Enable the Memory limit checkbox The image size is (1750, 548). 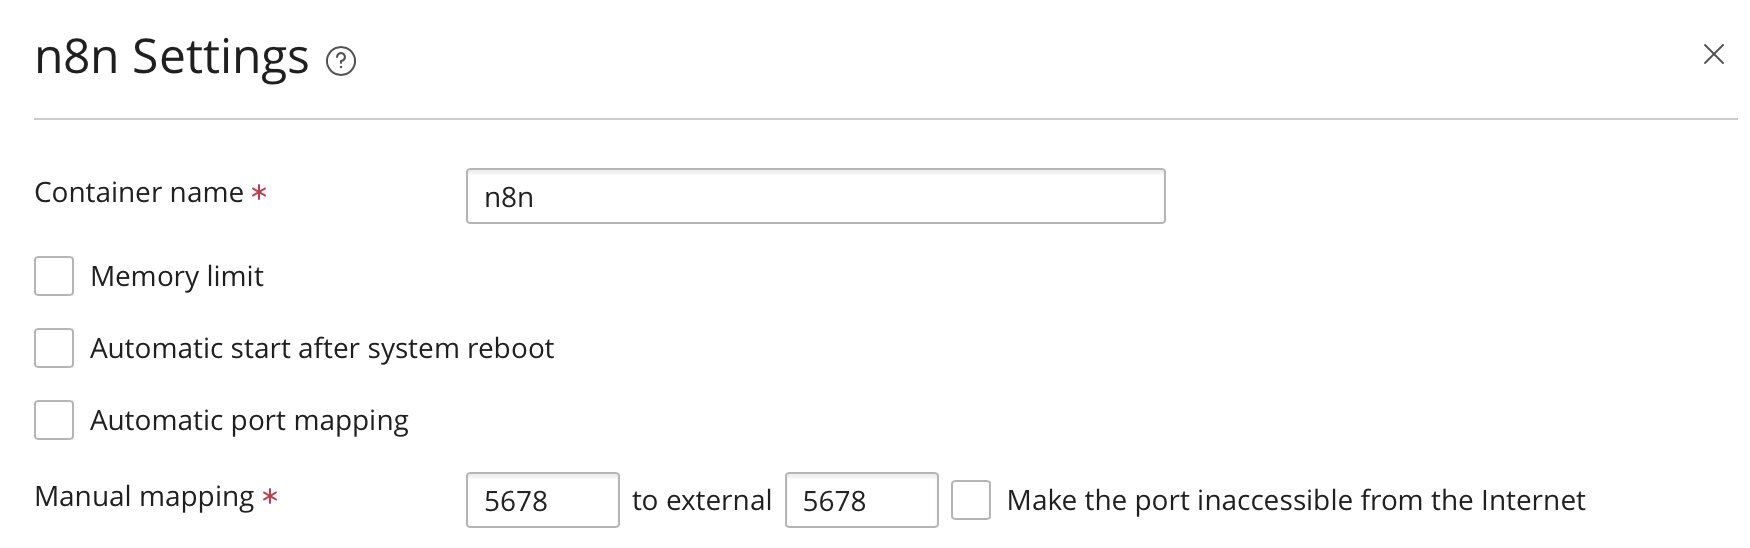(54, 276)
